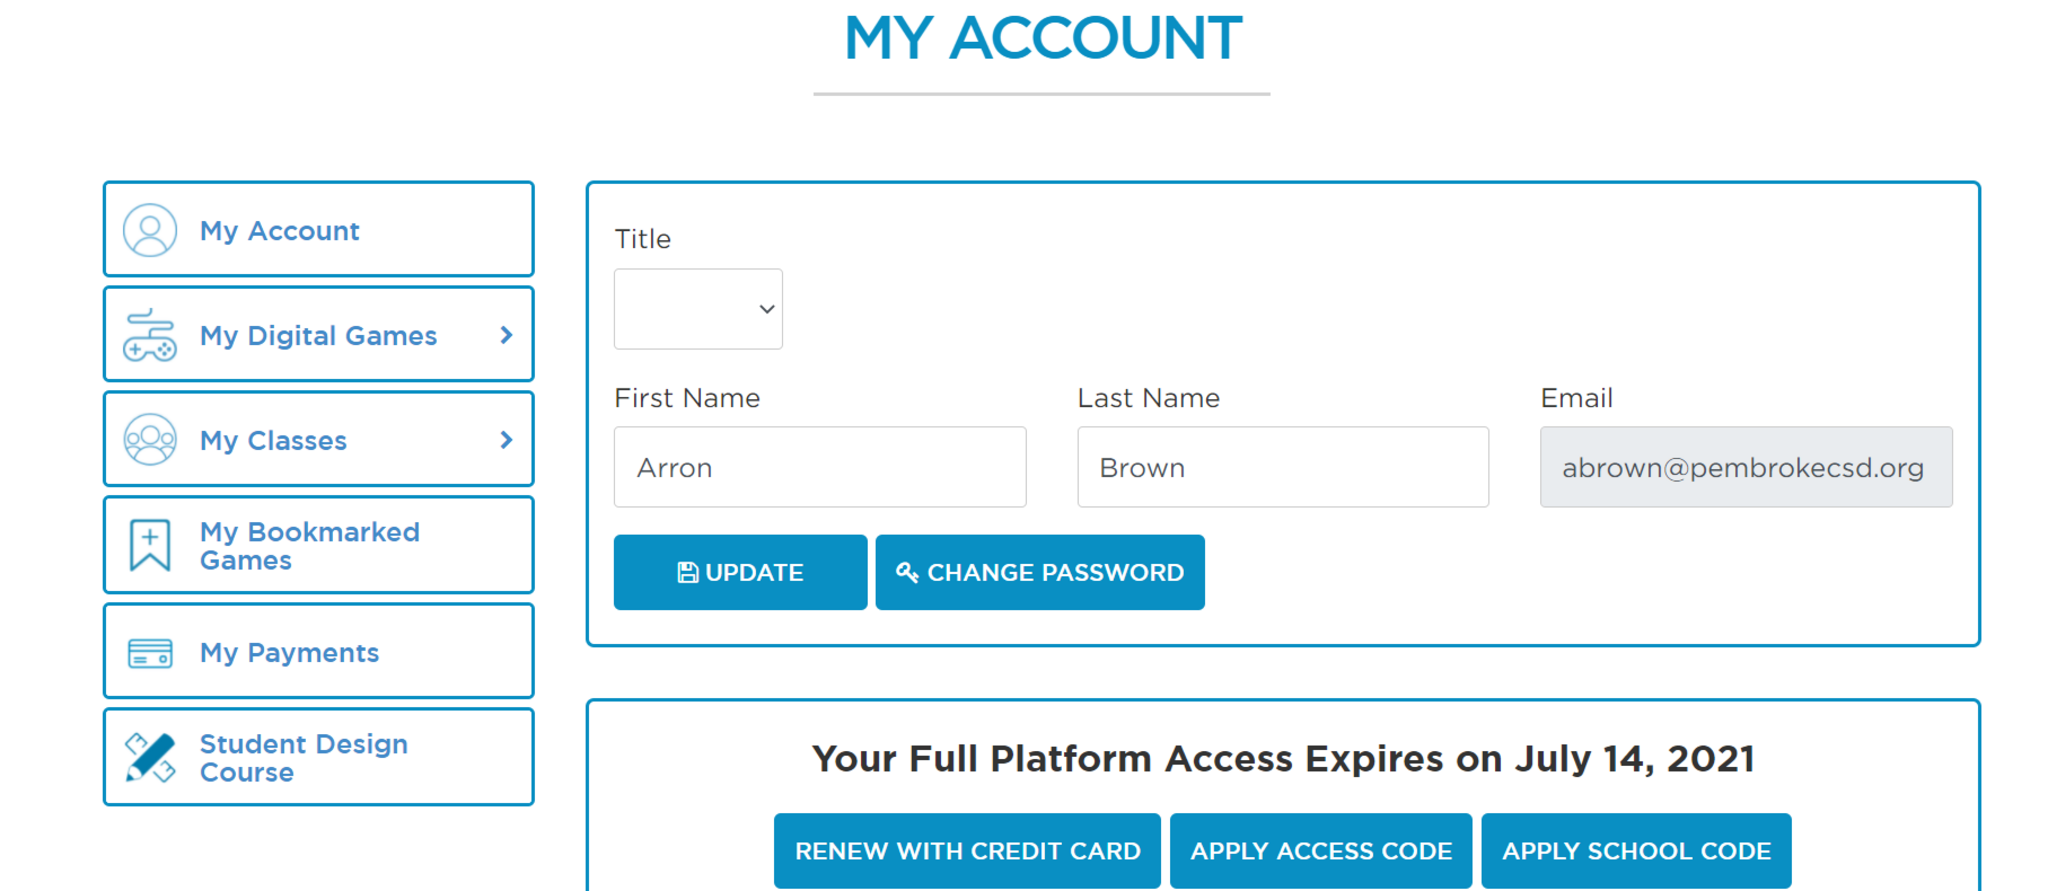Open the Title dropdown
2048x891 pixels.
(x=698, y=309)
